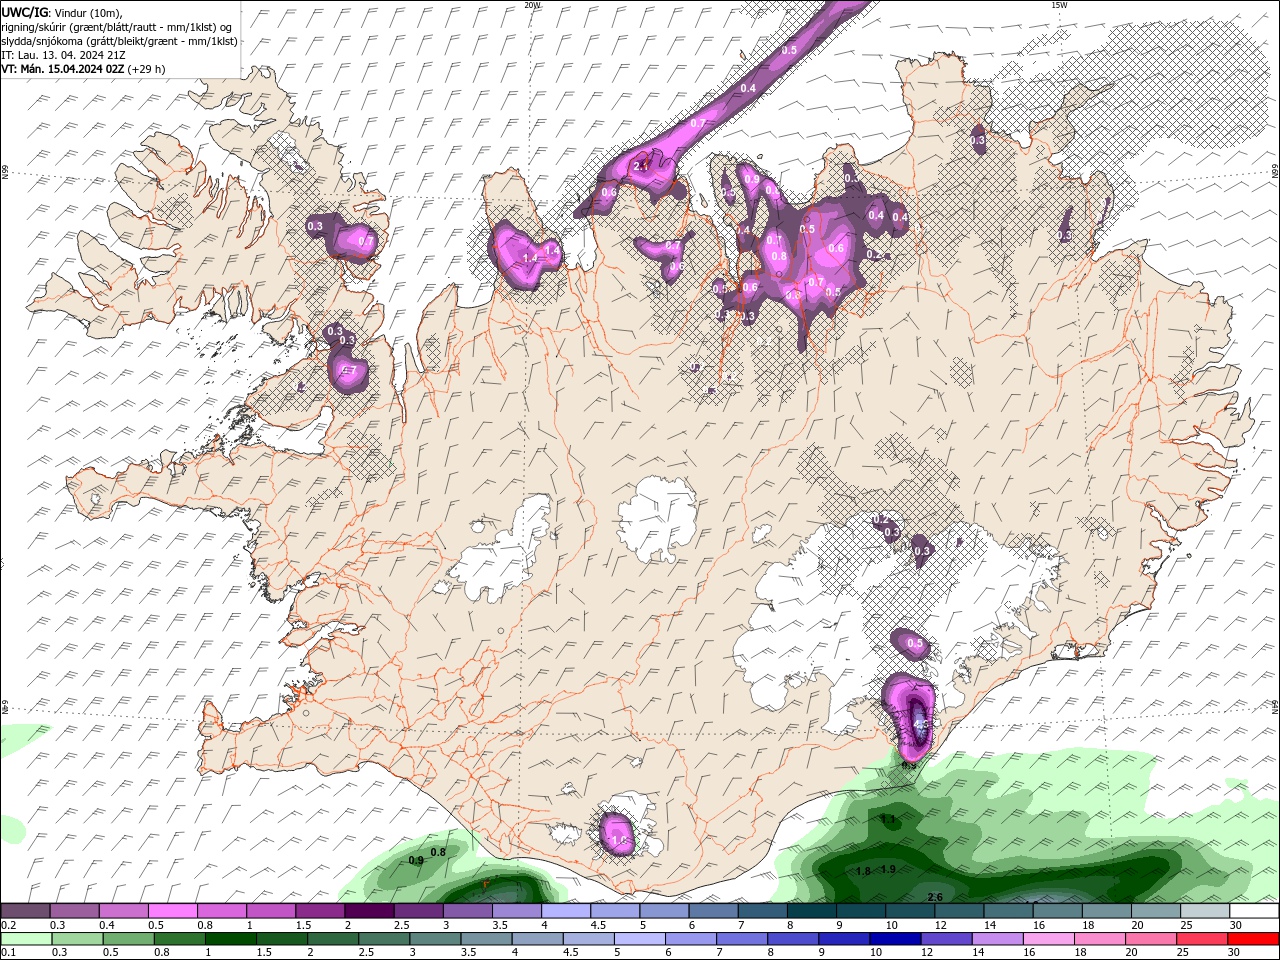
Task: Click the navy blue swatch between 10 and 12
Action: pos(893,938)
